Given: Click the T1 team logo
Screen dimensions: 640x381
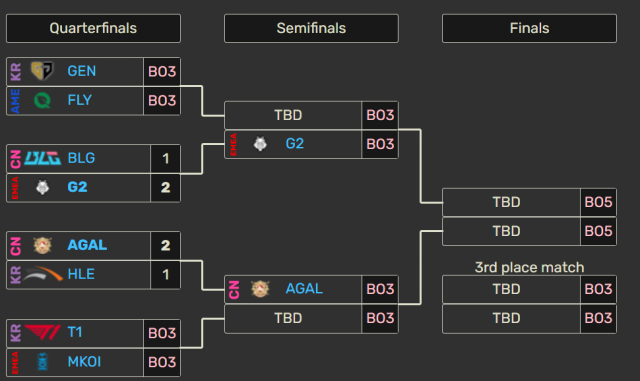Looking at the screenshot, I should point(42,332).
